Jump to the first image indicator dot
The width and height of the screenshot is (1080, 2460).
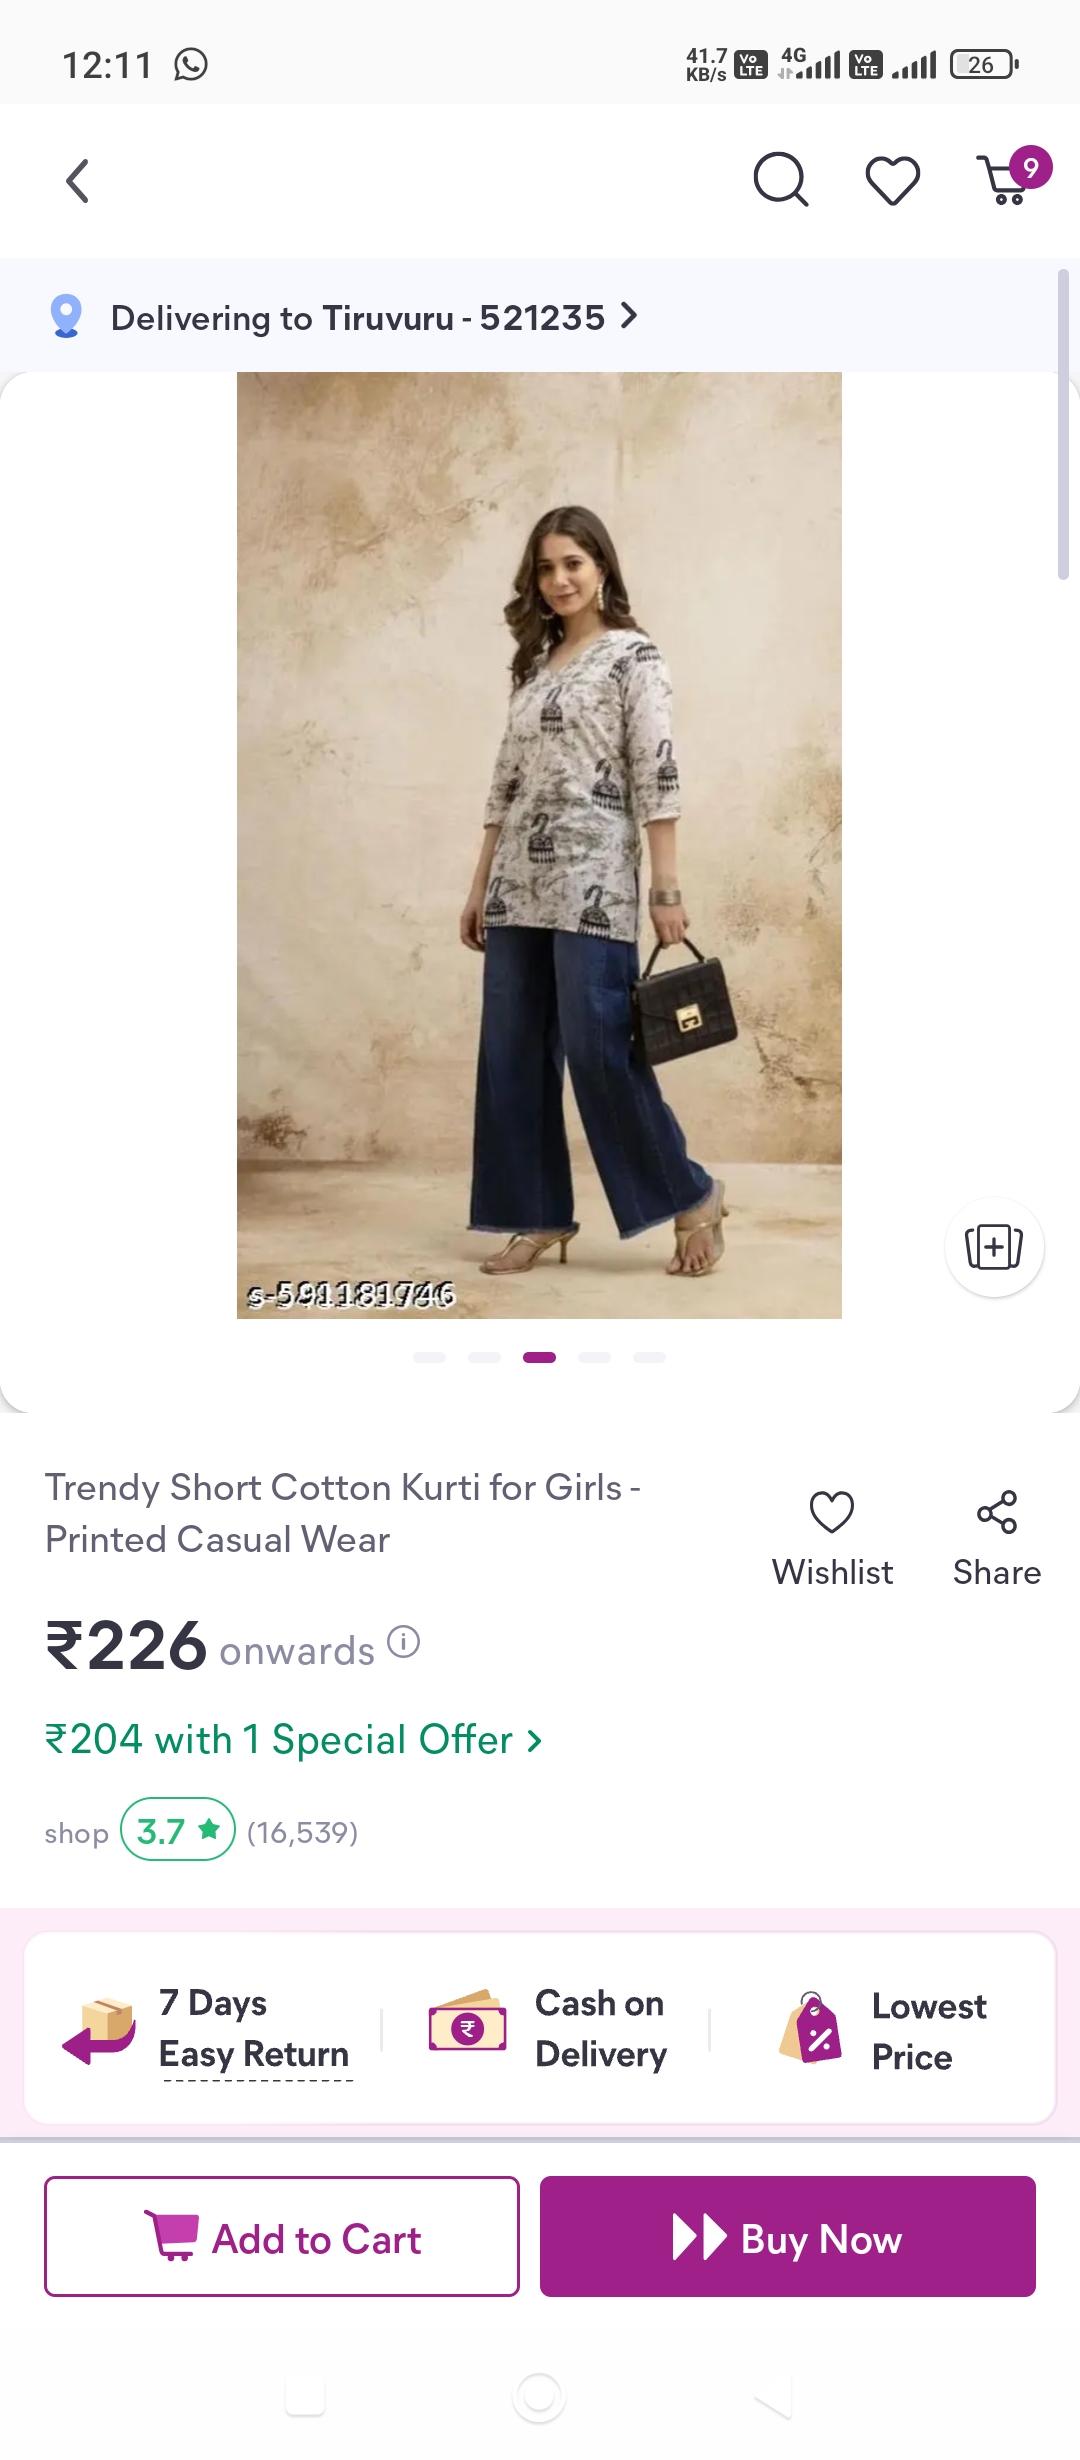coord(429,1357)
